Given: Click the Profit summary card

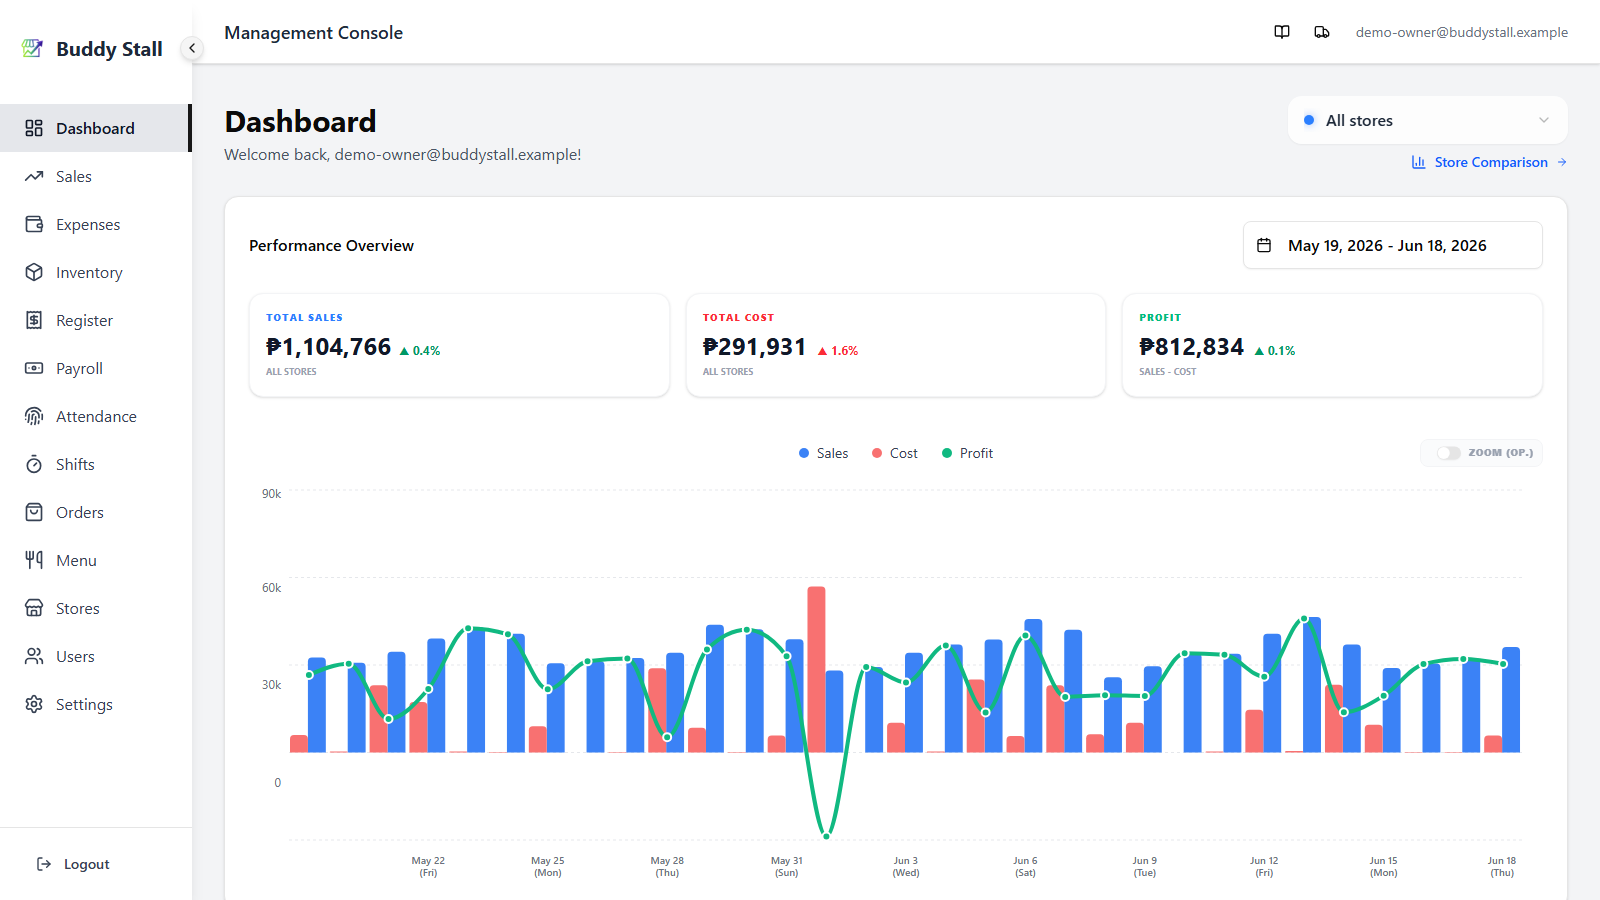Looking at the screenshot, I should [1333, 345].
